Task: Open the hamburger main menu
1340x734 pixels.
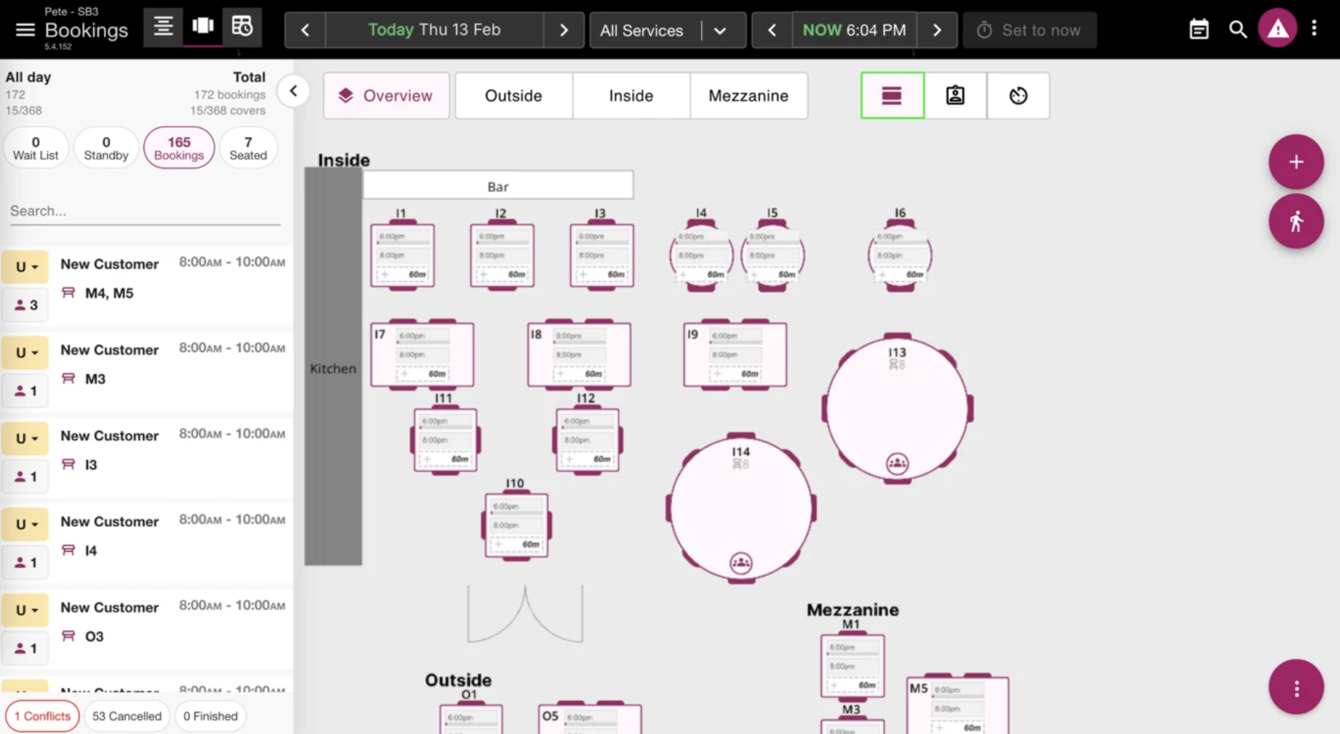Action: [x=25, y=30]
